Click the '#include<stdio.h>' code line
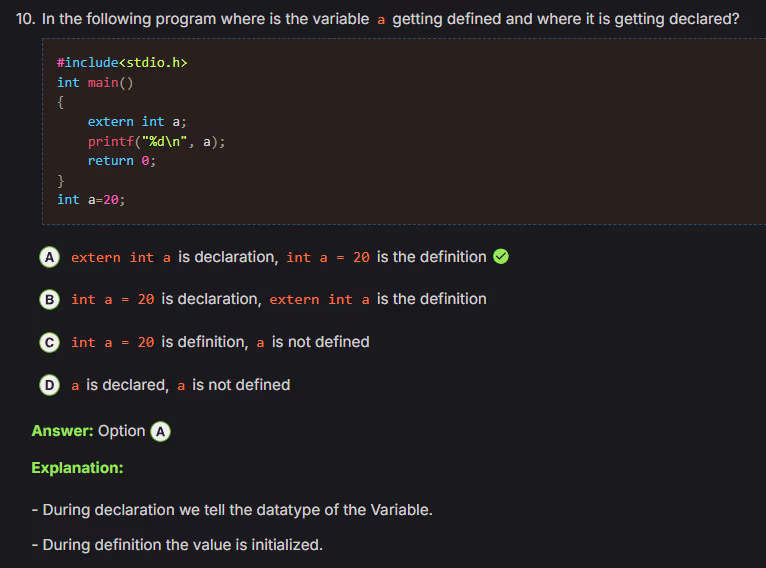The width and height of the screenshot is (766, 568). coord(122,63)
